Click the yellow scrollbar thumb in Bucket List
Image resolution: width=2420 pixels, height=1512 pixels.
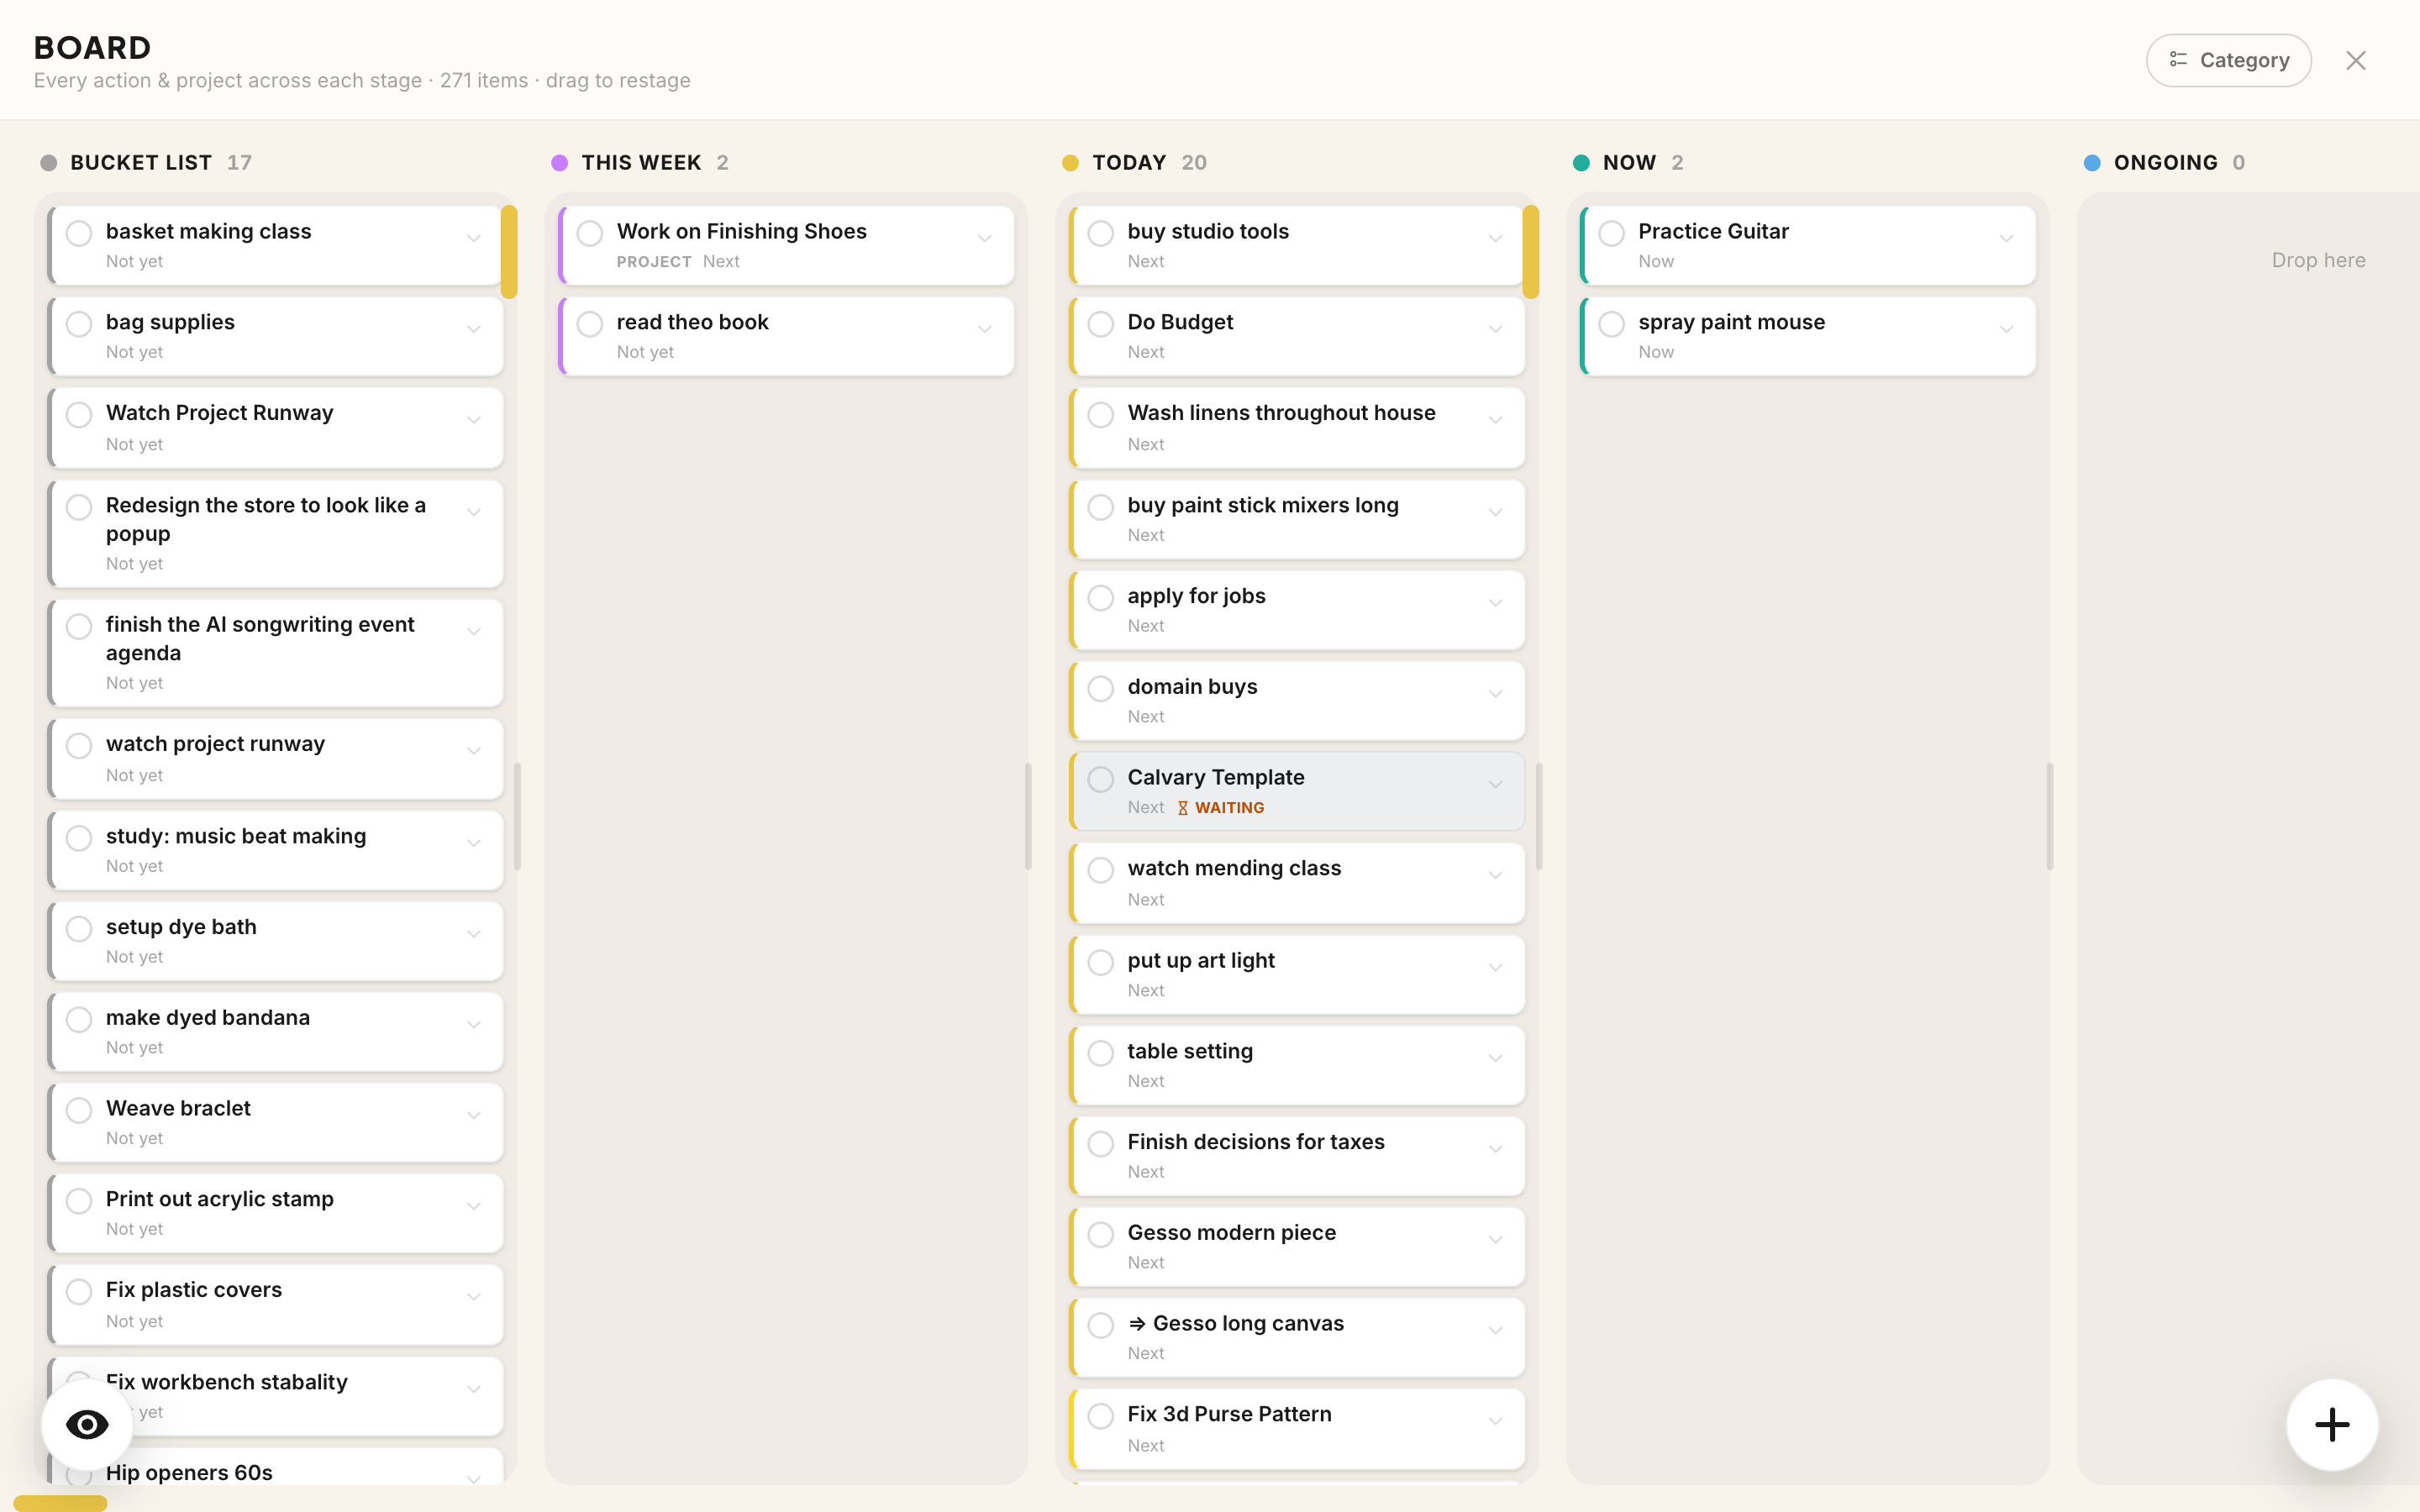pos(509,251)
